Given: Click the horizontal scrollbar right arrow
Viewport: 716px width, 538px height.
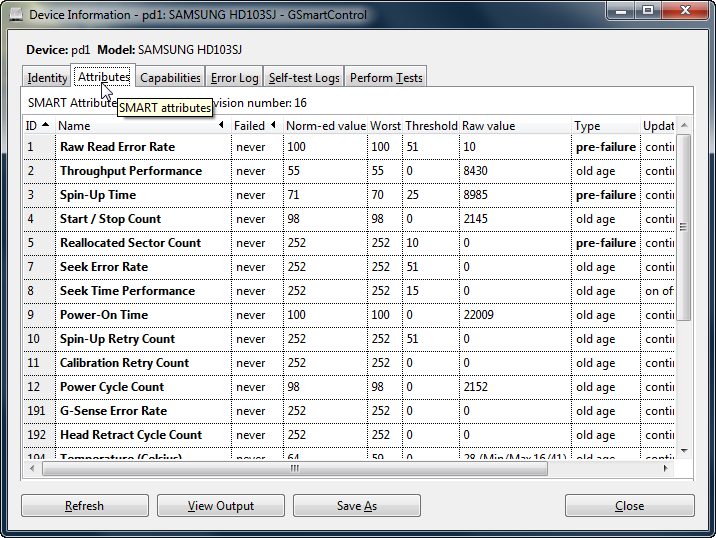Looking at the screenshot, I should pos(665,468).
